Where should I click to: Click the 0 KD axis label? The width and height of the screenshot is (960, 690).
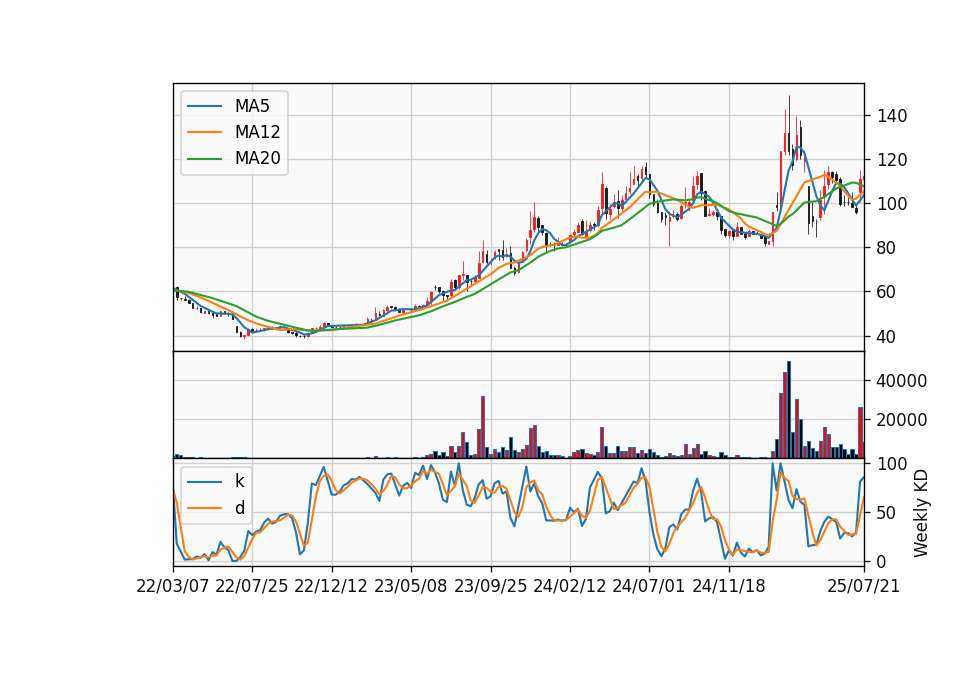point(882,561)
